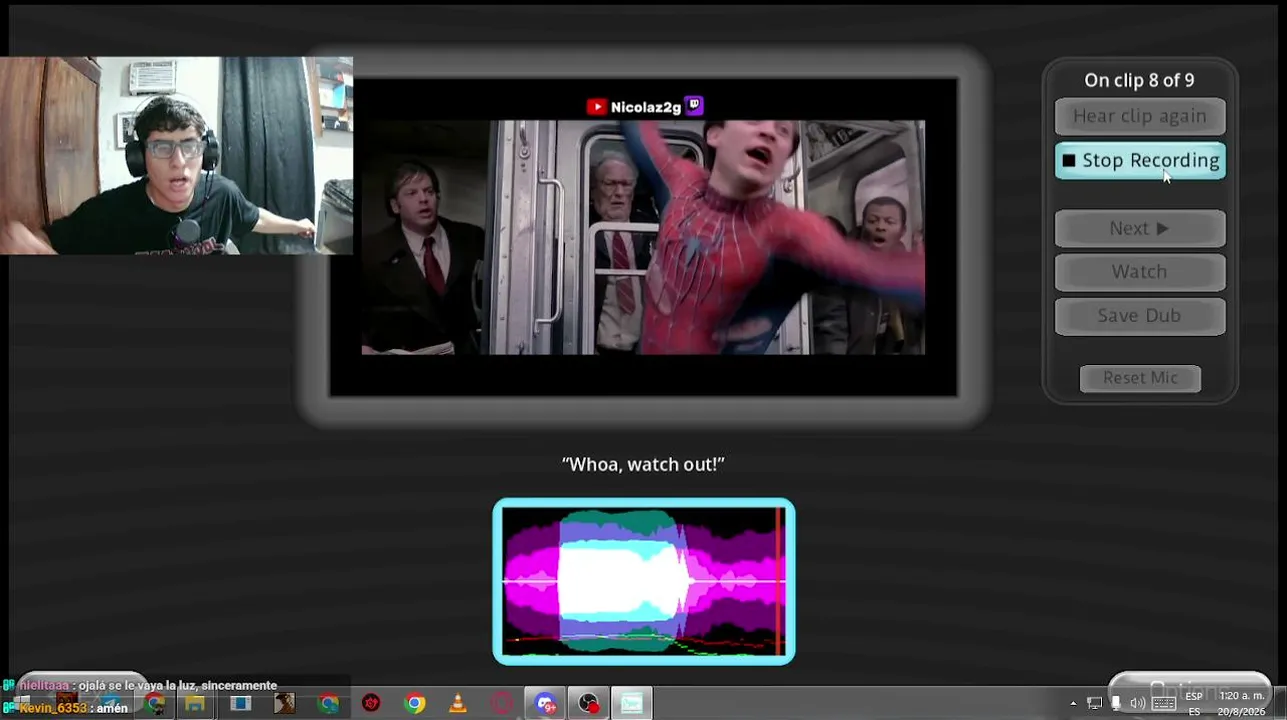Screen dimensions: 1287x720
Task: Click the Reset Mic button
Action: [1140, 378]
